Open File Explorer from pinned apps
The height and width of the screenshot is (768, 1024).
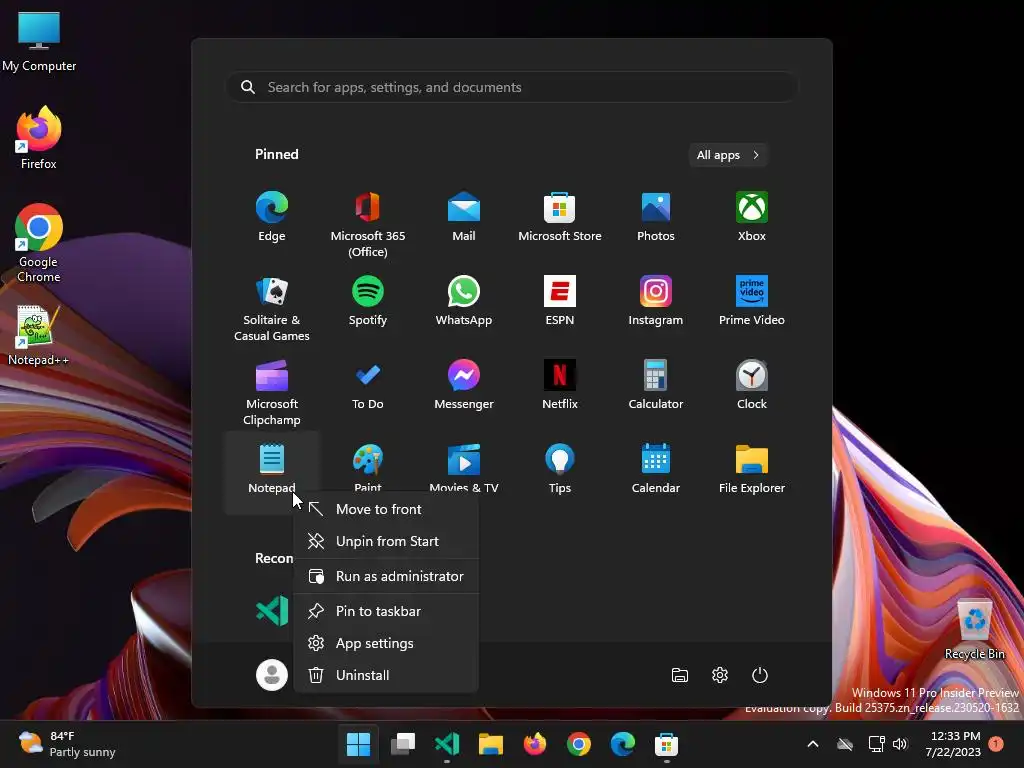pos(752,470)
